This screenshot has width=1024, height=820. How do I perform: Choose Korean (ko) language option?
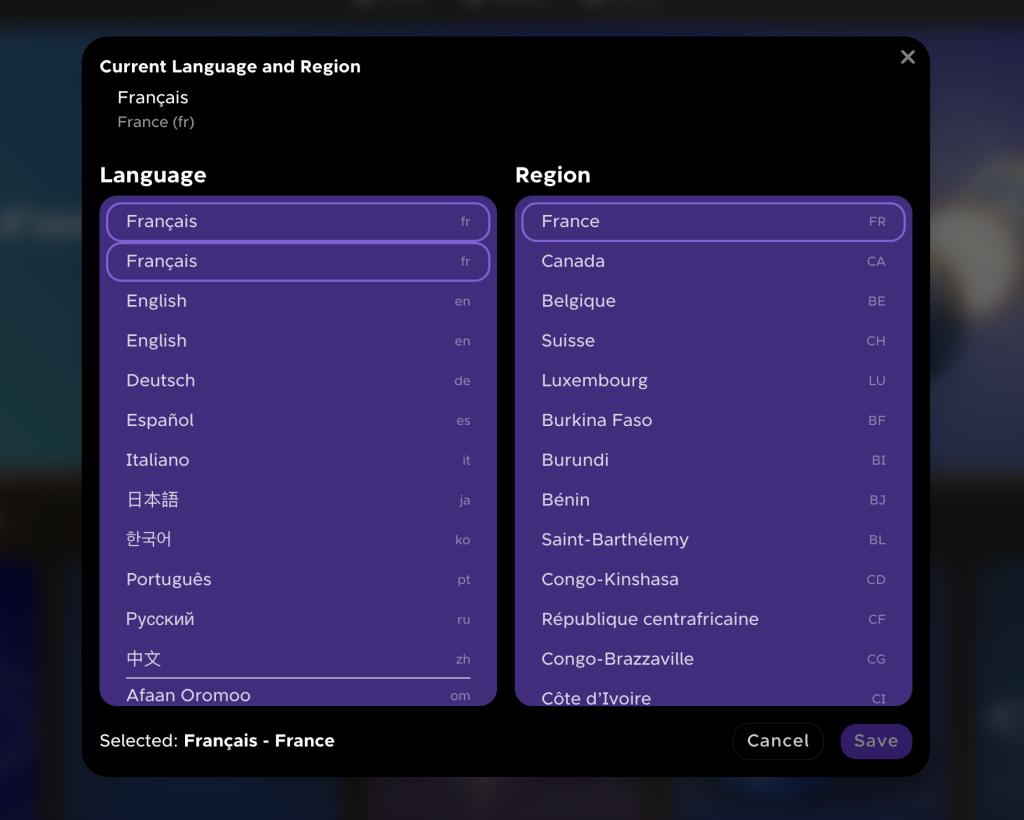pos(298,540)
